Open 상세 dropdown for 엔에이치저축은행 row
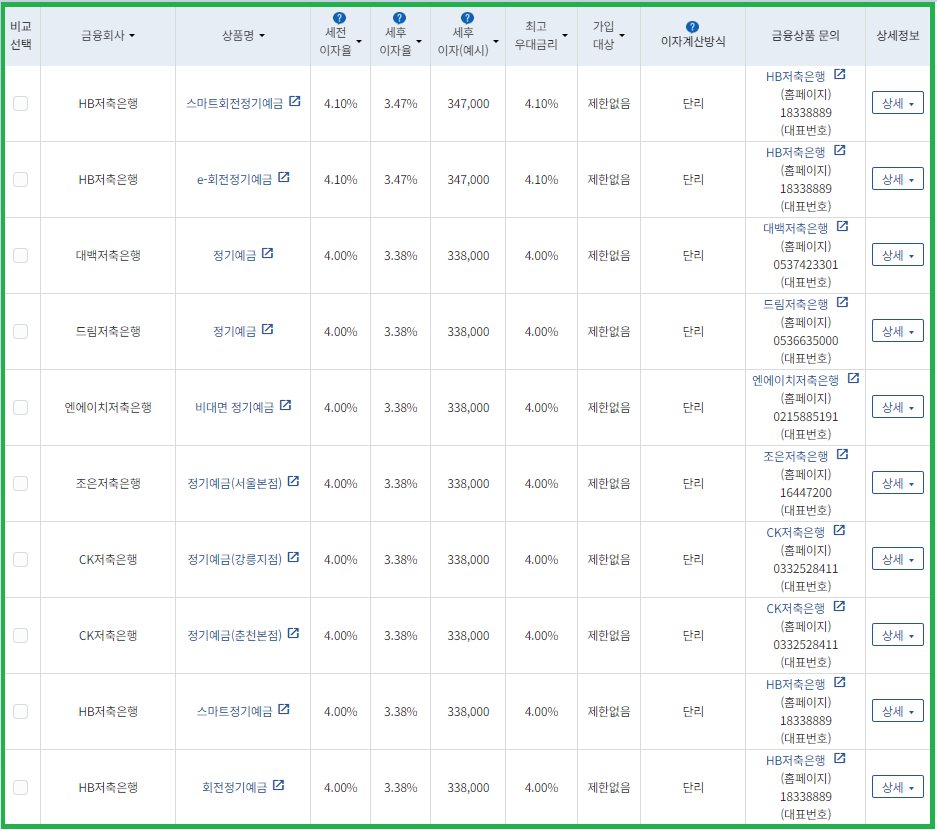This screenshot has height=830, width=937. tap(898, 407)
